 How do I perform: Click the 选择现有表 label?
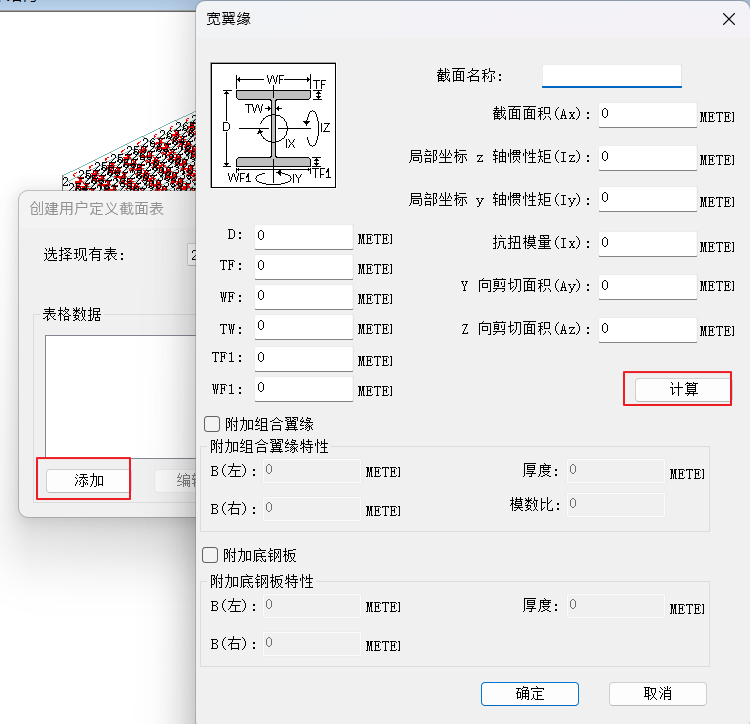coord(84,255)
